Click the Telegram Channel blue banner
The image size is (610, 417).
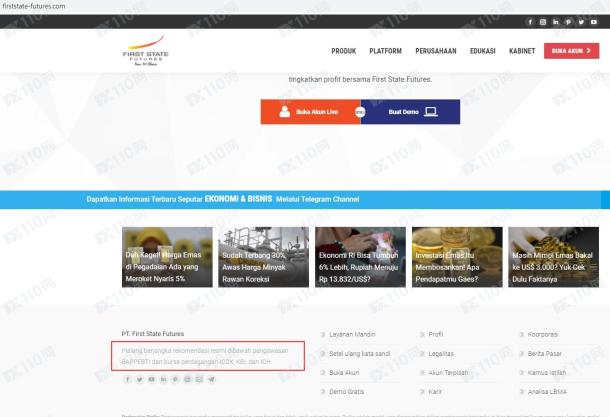click(x=305, y=200)
